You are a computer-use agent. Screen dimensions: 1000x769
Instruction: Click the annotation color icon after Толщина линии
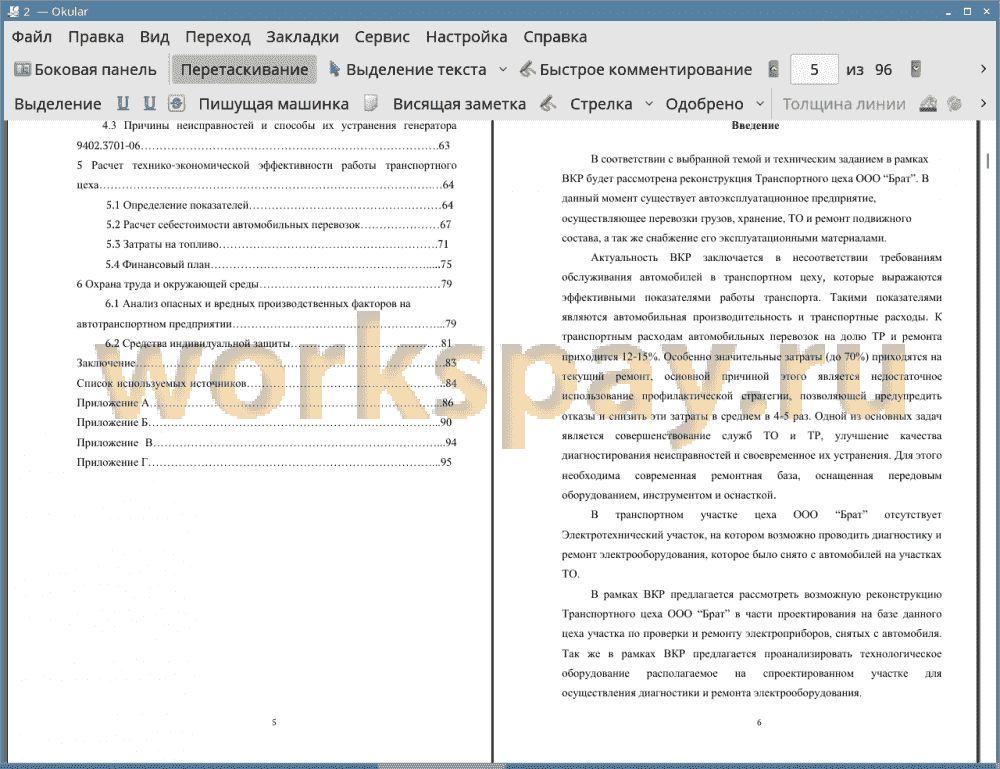click(x=928, y=103)
